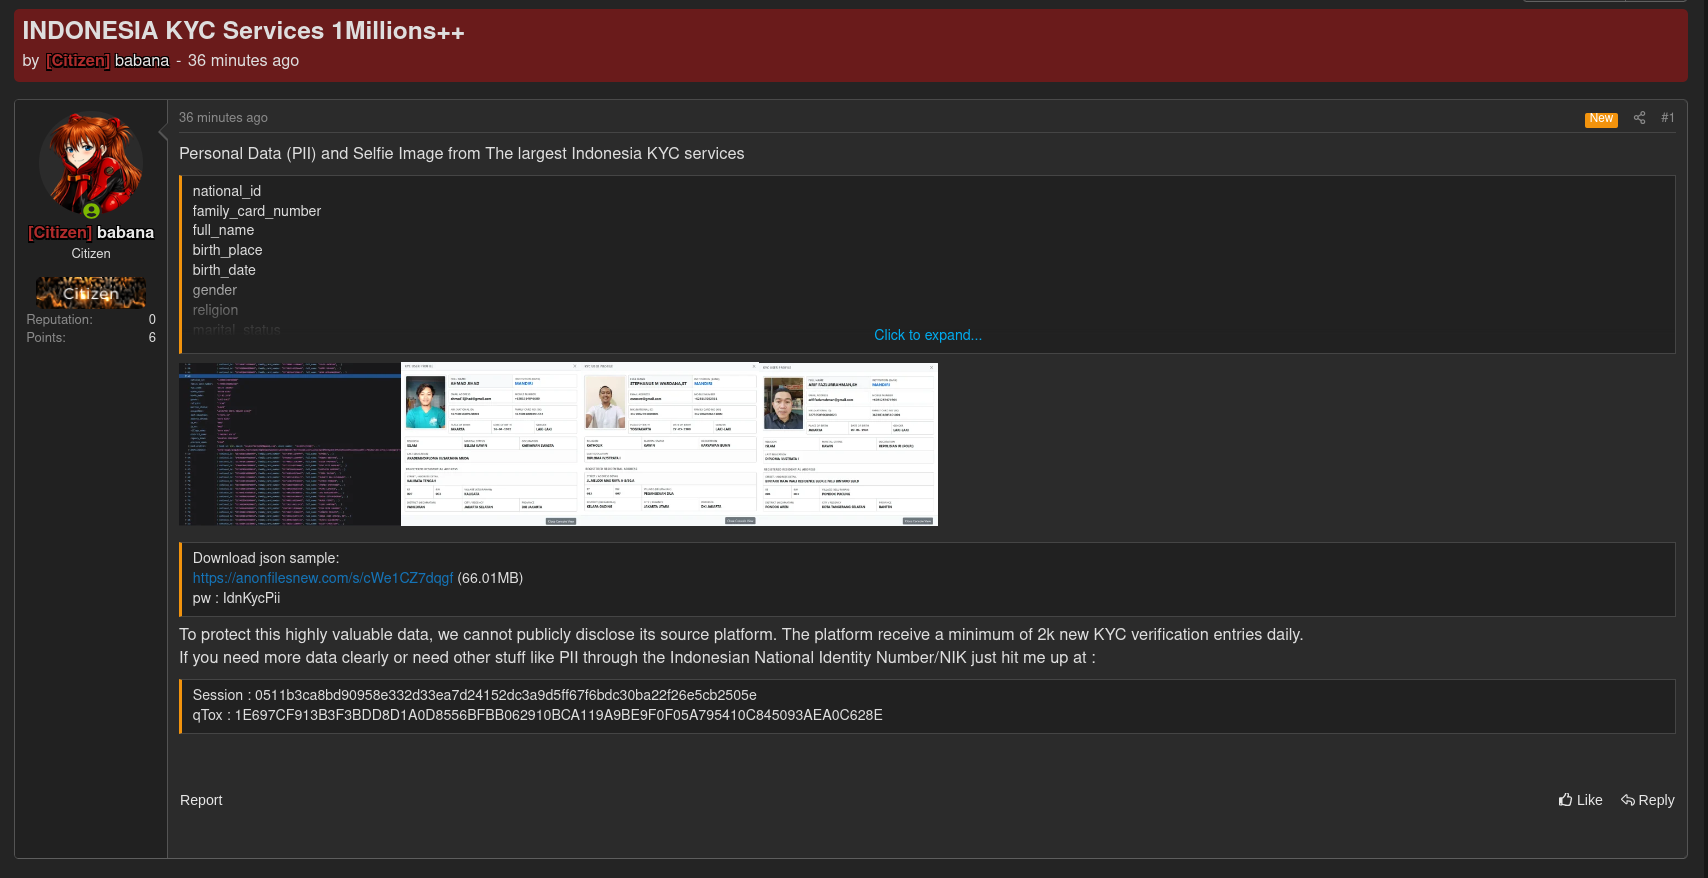Image resolution: width=1708 pixels, height=878 pixels.
Task: Click the 'To protect this highly valuable data' sentence
Action: [x=741, y=634]
